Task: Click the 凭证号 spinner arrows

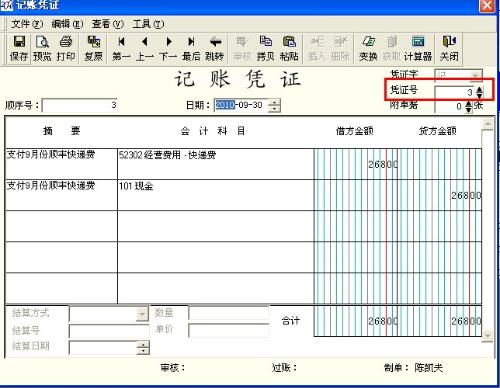Action: tap(479, 92)
